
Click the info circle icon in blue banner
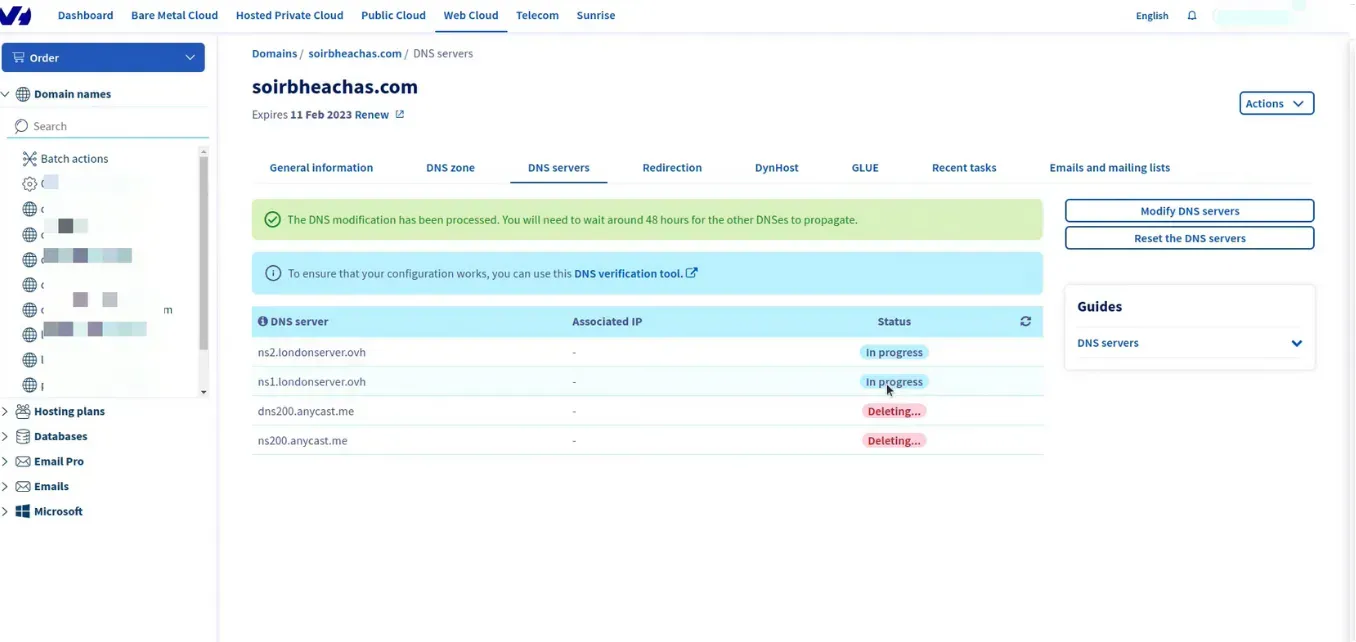click(273, 273)
